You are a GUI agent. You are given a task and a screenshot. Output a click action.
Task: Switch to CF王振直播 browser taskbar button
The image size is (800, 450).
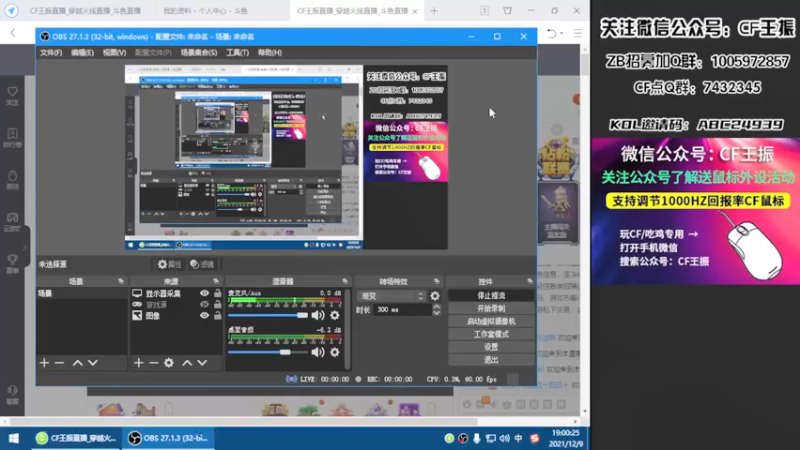76,438
